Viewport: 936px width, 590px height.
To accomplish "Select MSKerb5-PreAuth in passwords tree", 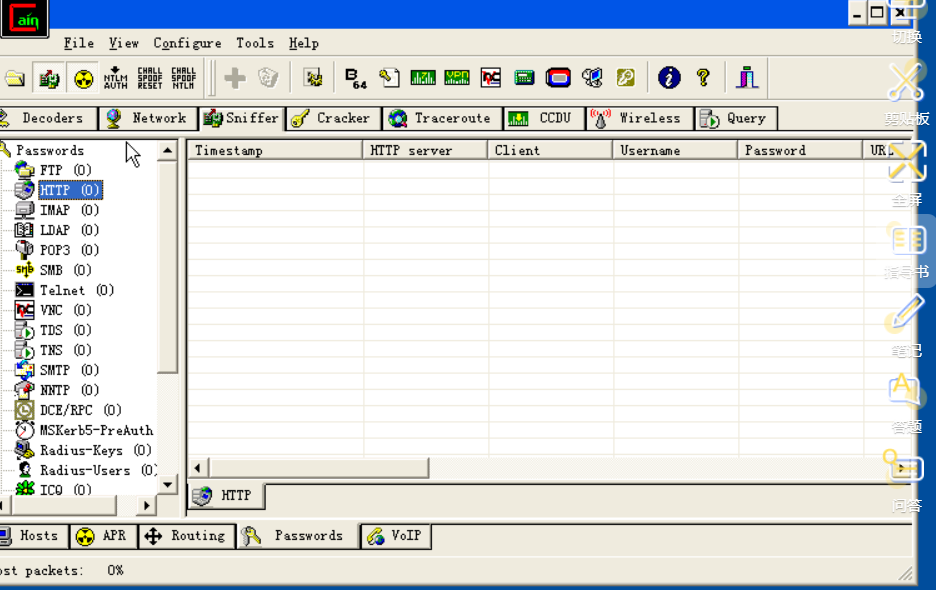I will (96, 430).
